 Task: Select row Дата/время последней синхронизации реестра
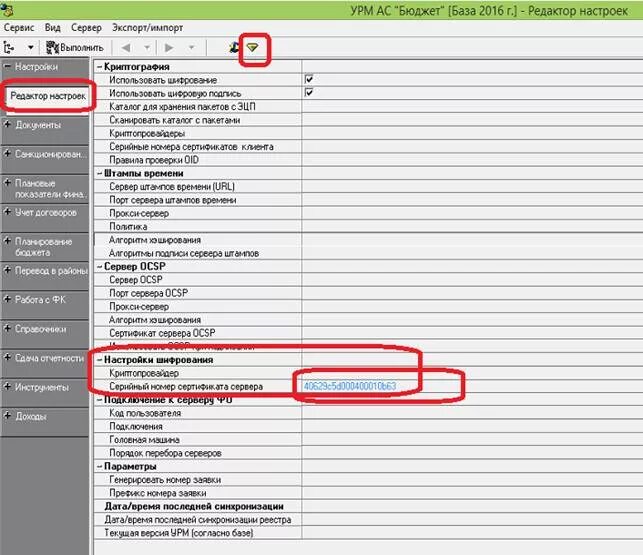click(198, 520)
